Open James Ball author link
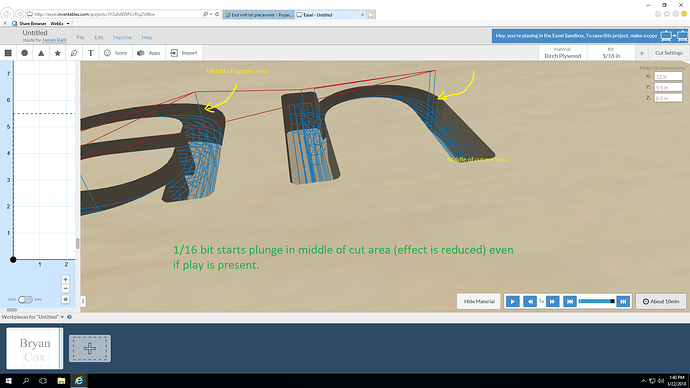The width and height of the screenshot is (690, 388). 54,40
